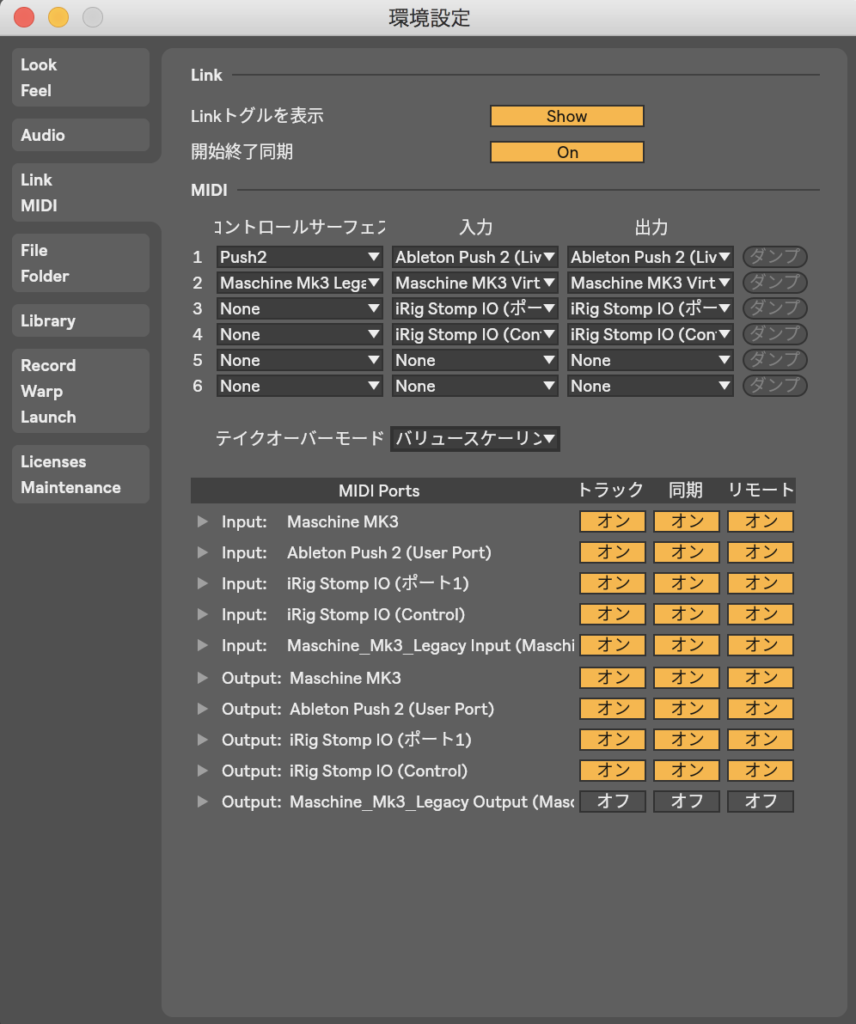Expand Output iRig Stomp IO (Control) triangle
The height and width of the screenshot is (1024, 856).
coord(203,771)
